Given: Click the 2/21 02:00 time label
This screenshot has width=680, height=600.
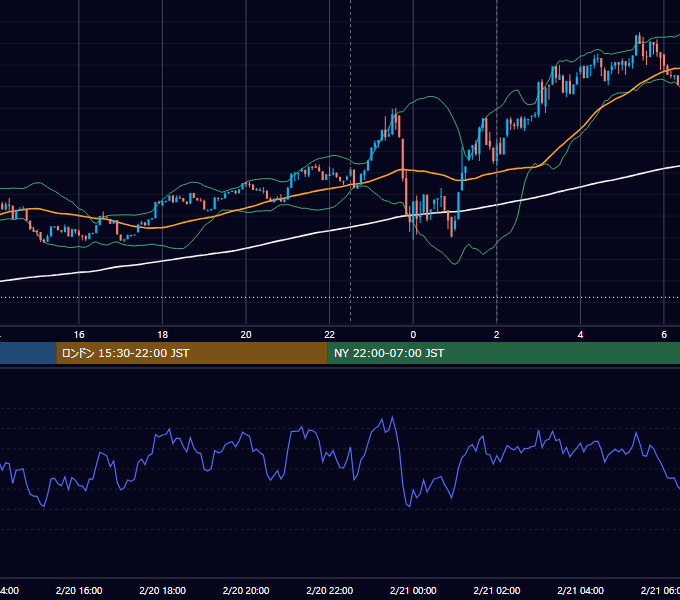Looking at the screenshot, I should 497,590.
